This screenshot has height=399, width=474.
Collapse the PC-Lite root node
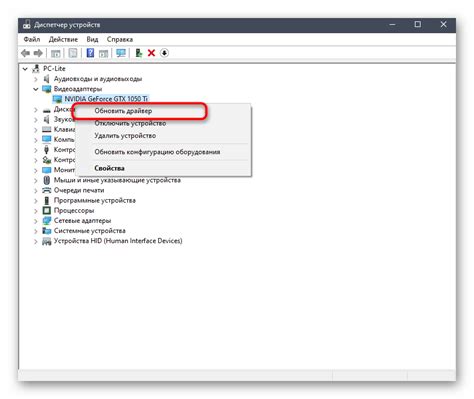25,69
